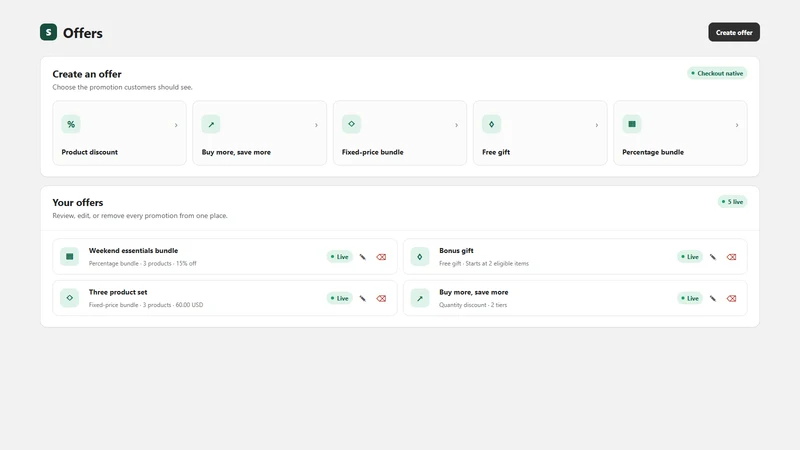The image size is (800, 450).
Task: Click 'Percentage bundle · 3 products · 15% off' text
Action: pyautogui.click(x=142, y=264)
